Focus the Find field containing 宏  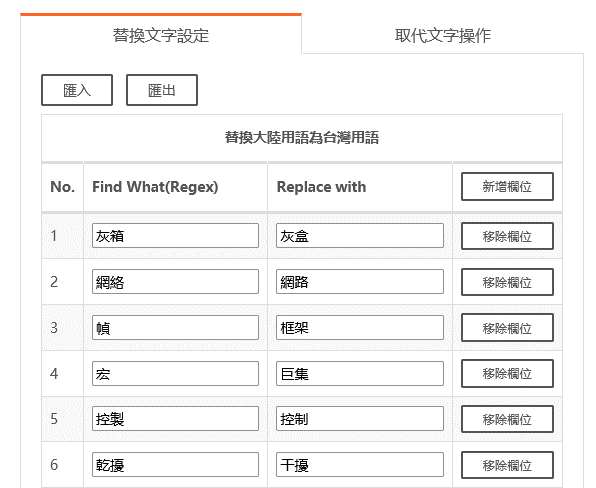point(175,374)
